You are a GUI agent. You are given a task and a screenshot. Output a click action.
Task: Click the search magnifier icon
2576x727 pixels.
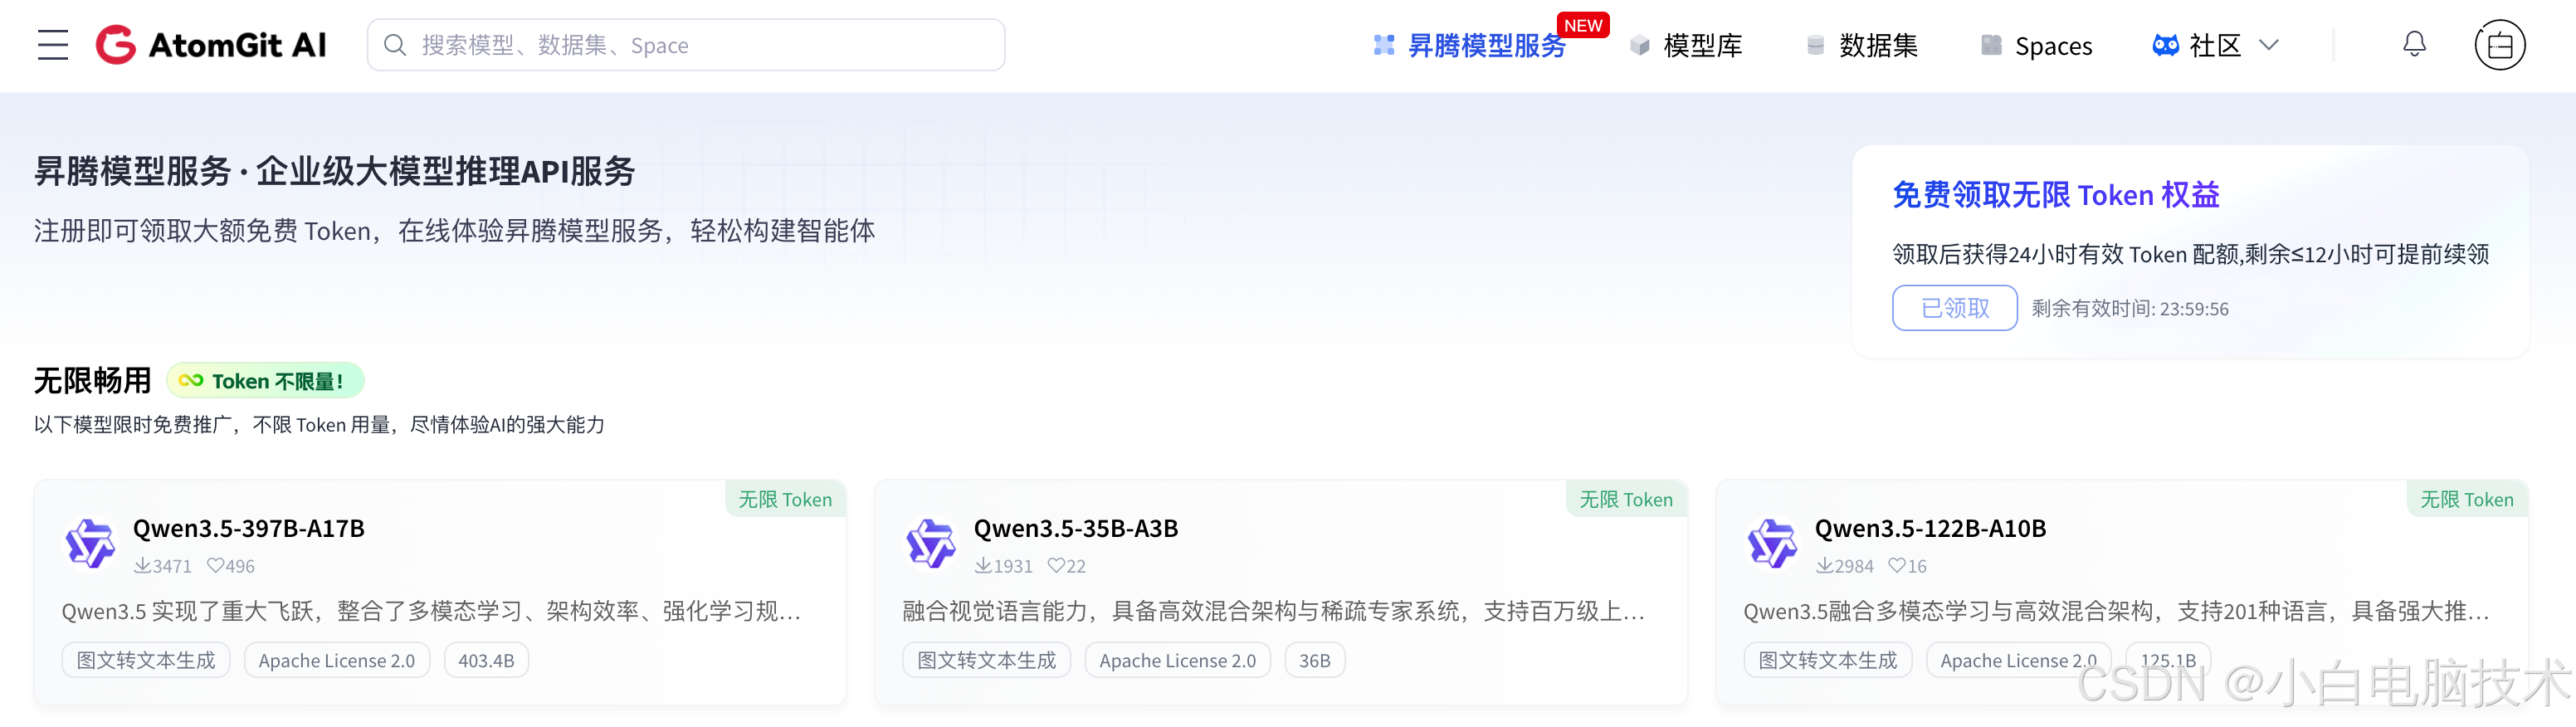[x=395, y=45]
